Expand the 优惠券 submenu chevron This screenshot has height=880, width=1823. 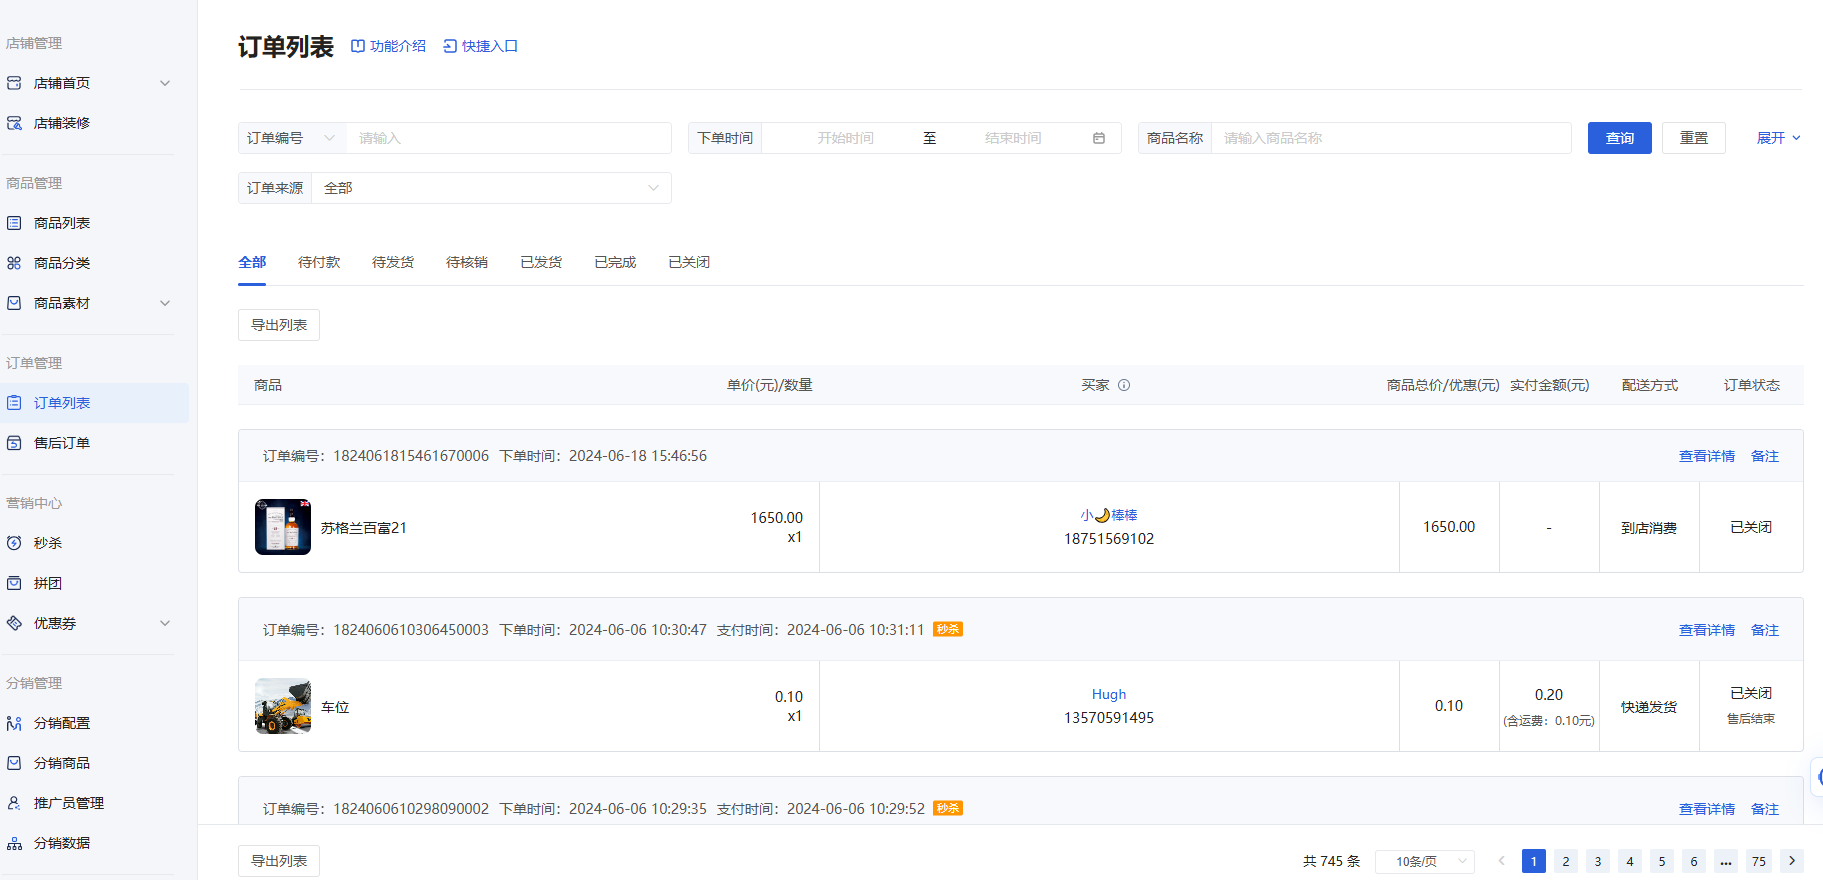click(165, 623)
